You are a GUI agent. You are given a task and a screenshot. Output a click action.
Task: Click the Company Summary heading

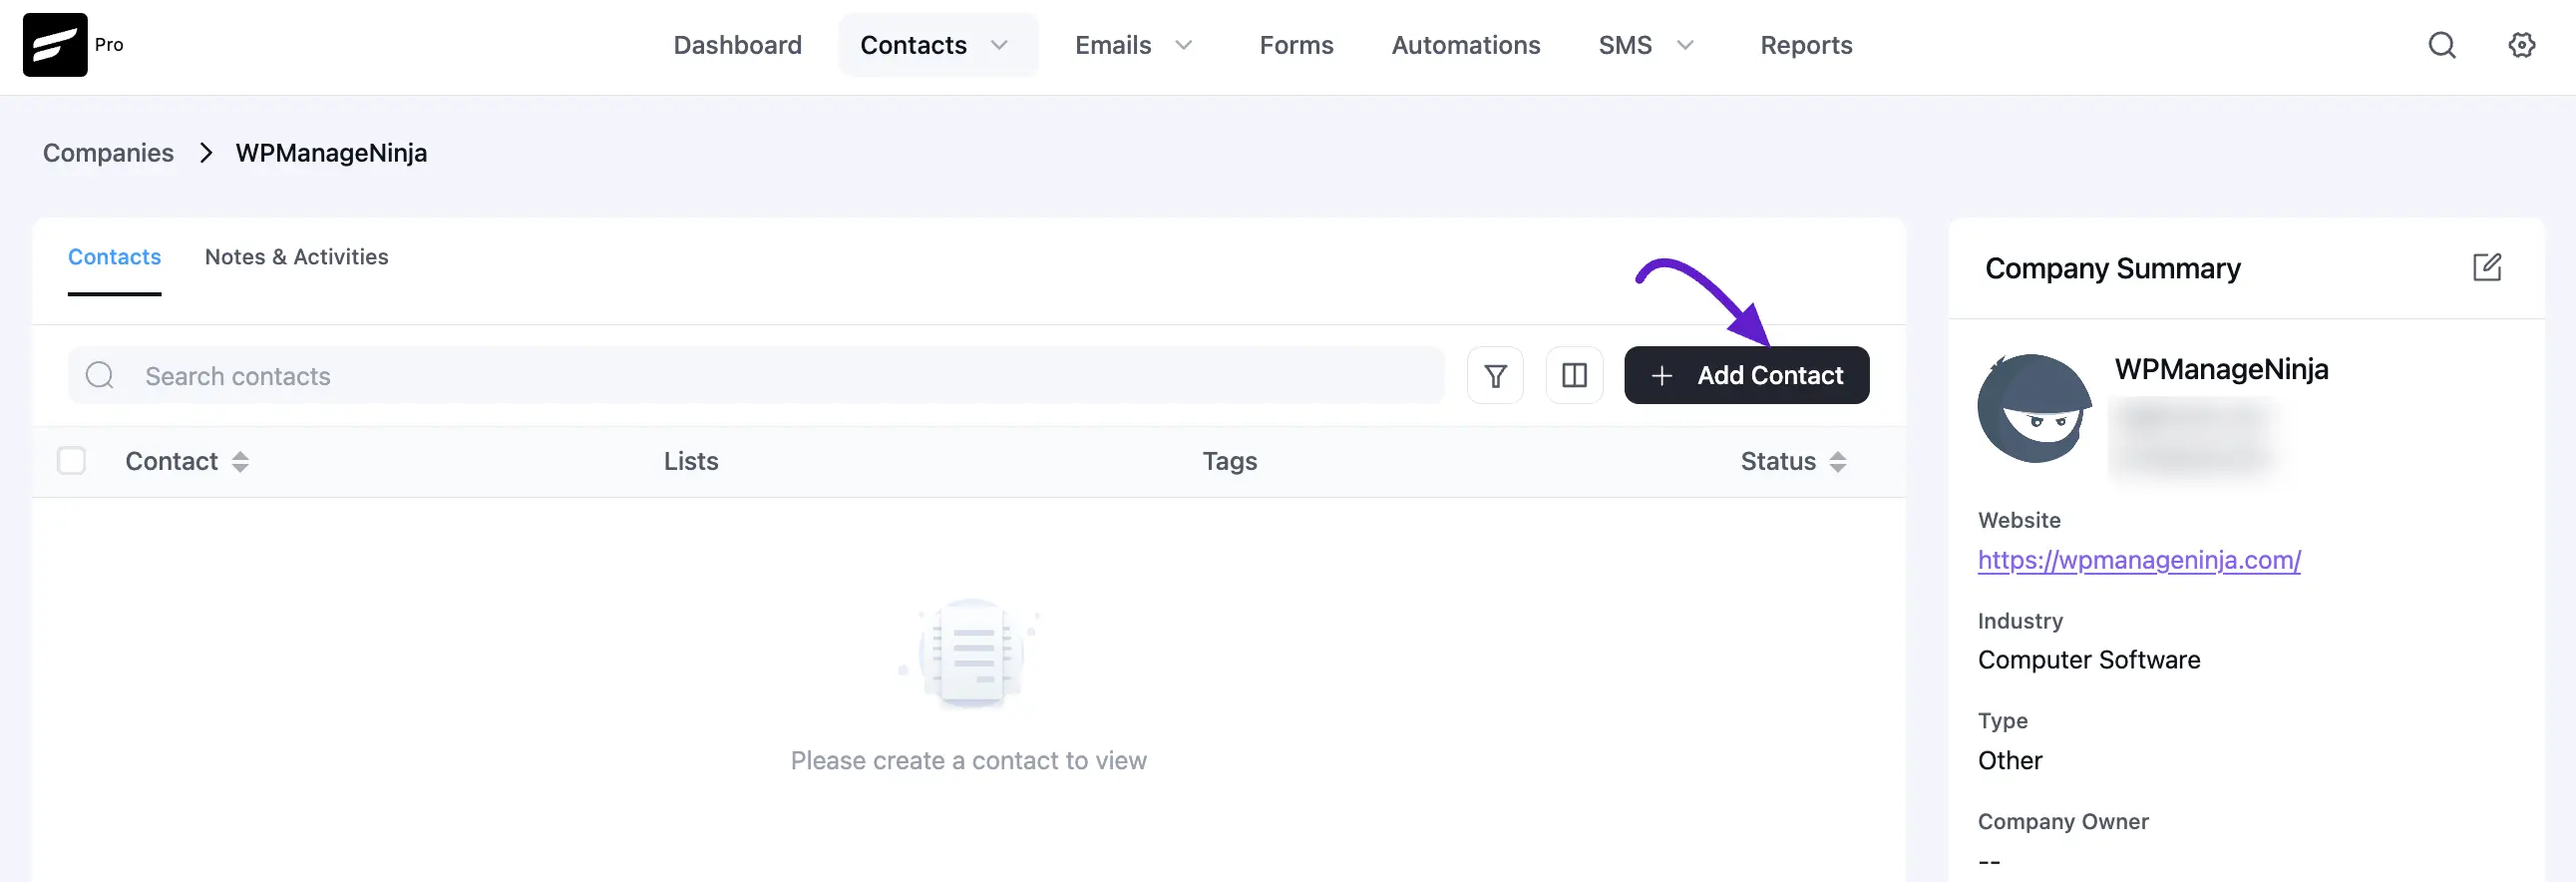(x=2112, y=268)
